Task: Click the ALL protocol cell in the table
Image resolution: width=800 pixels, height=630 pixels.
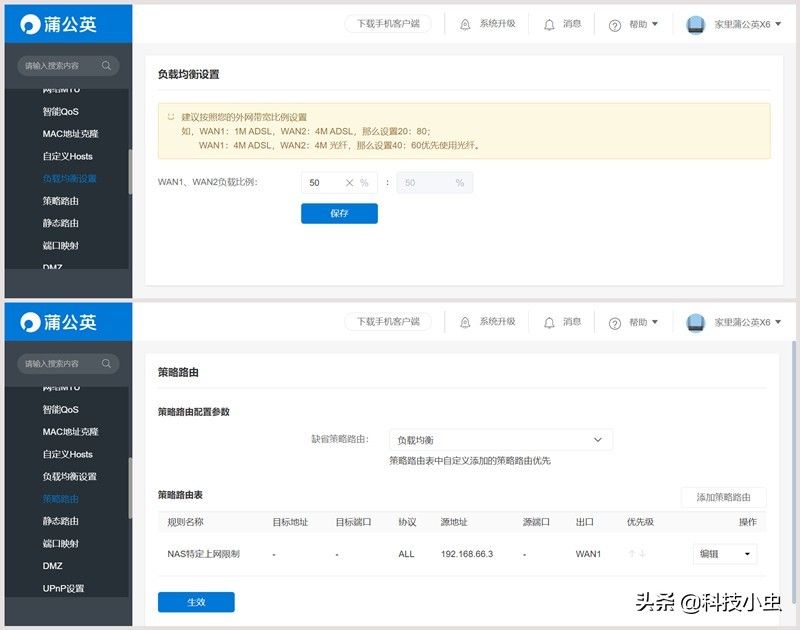Action: coord(406,553)
